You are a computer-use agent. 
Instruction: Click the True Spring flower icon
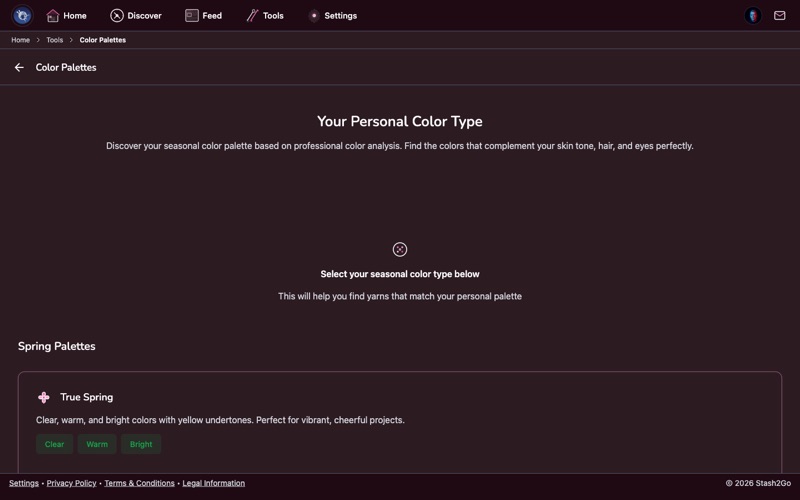44,397
